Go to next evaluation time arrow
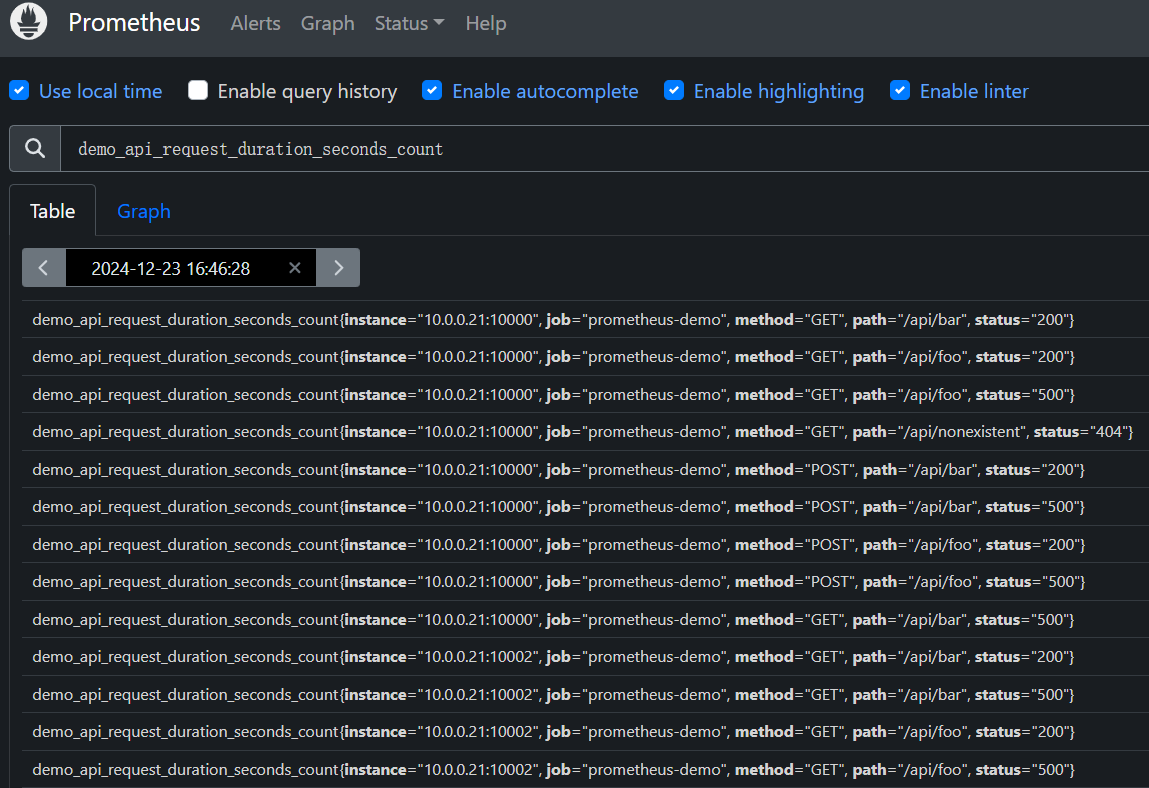The image size is (1149, 788). coord(338,268)
